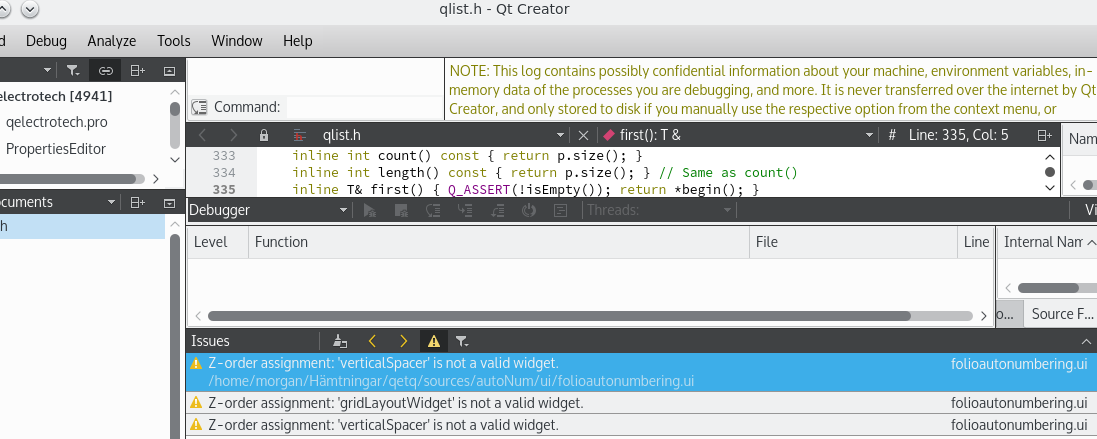Split the editor view next to Line 335
Viewport: 1097px width, 439px height.
[1045, 135]
